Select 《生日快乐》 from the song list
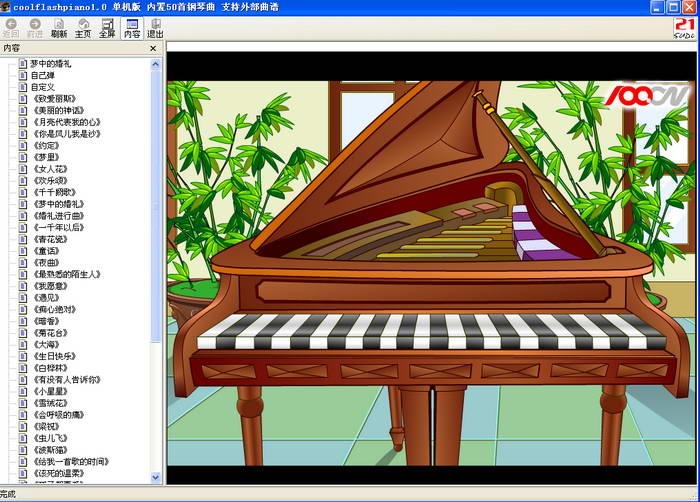 pyautogui.click(x=55, y=356)
